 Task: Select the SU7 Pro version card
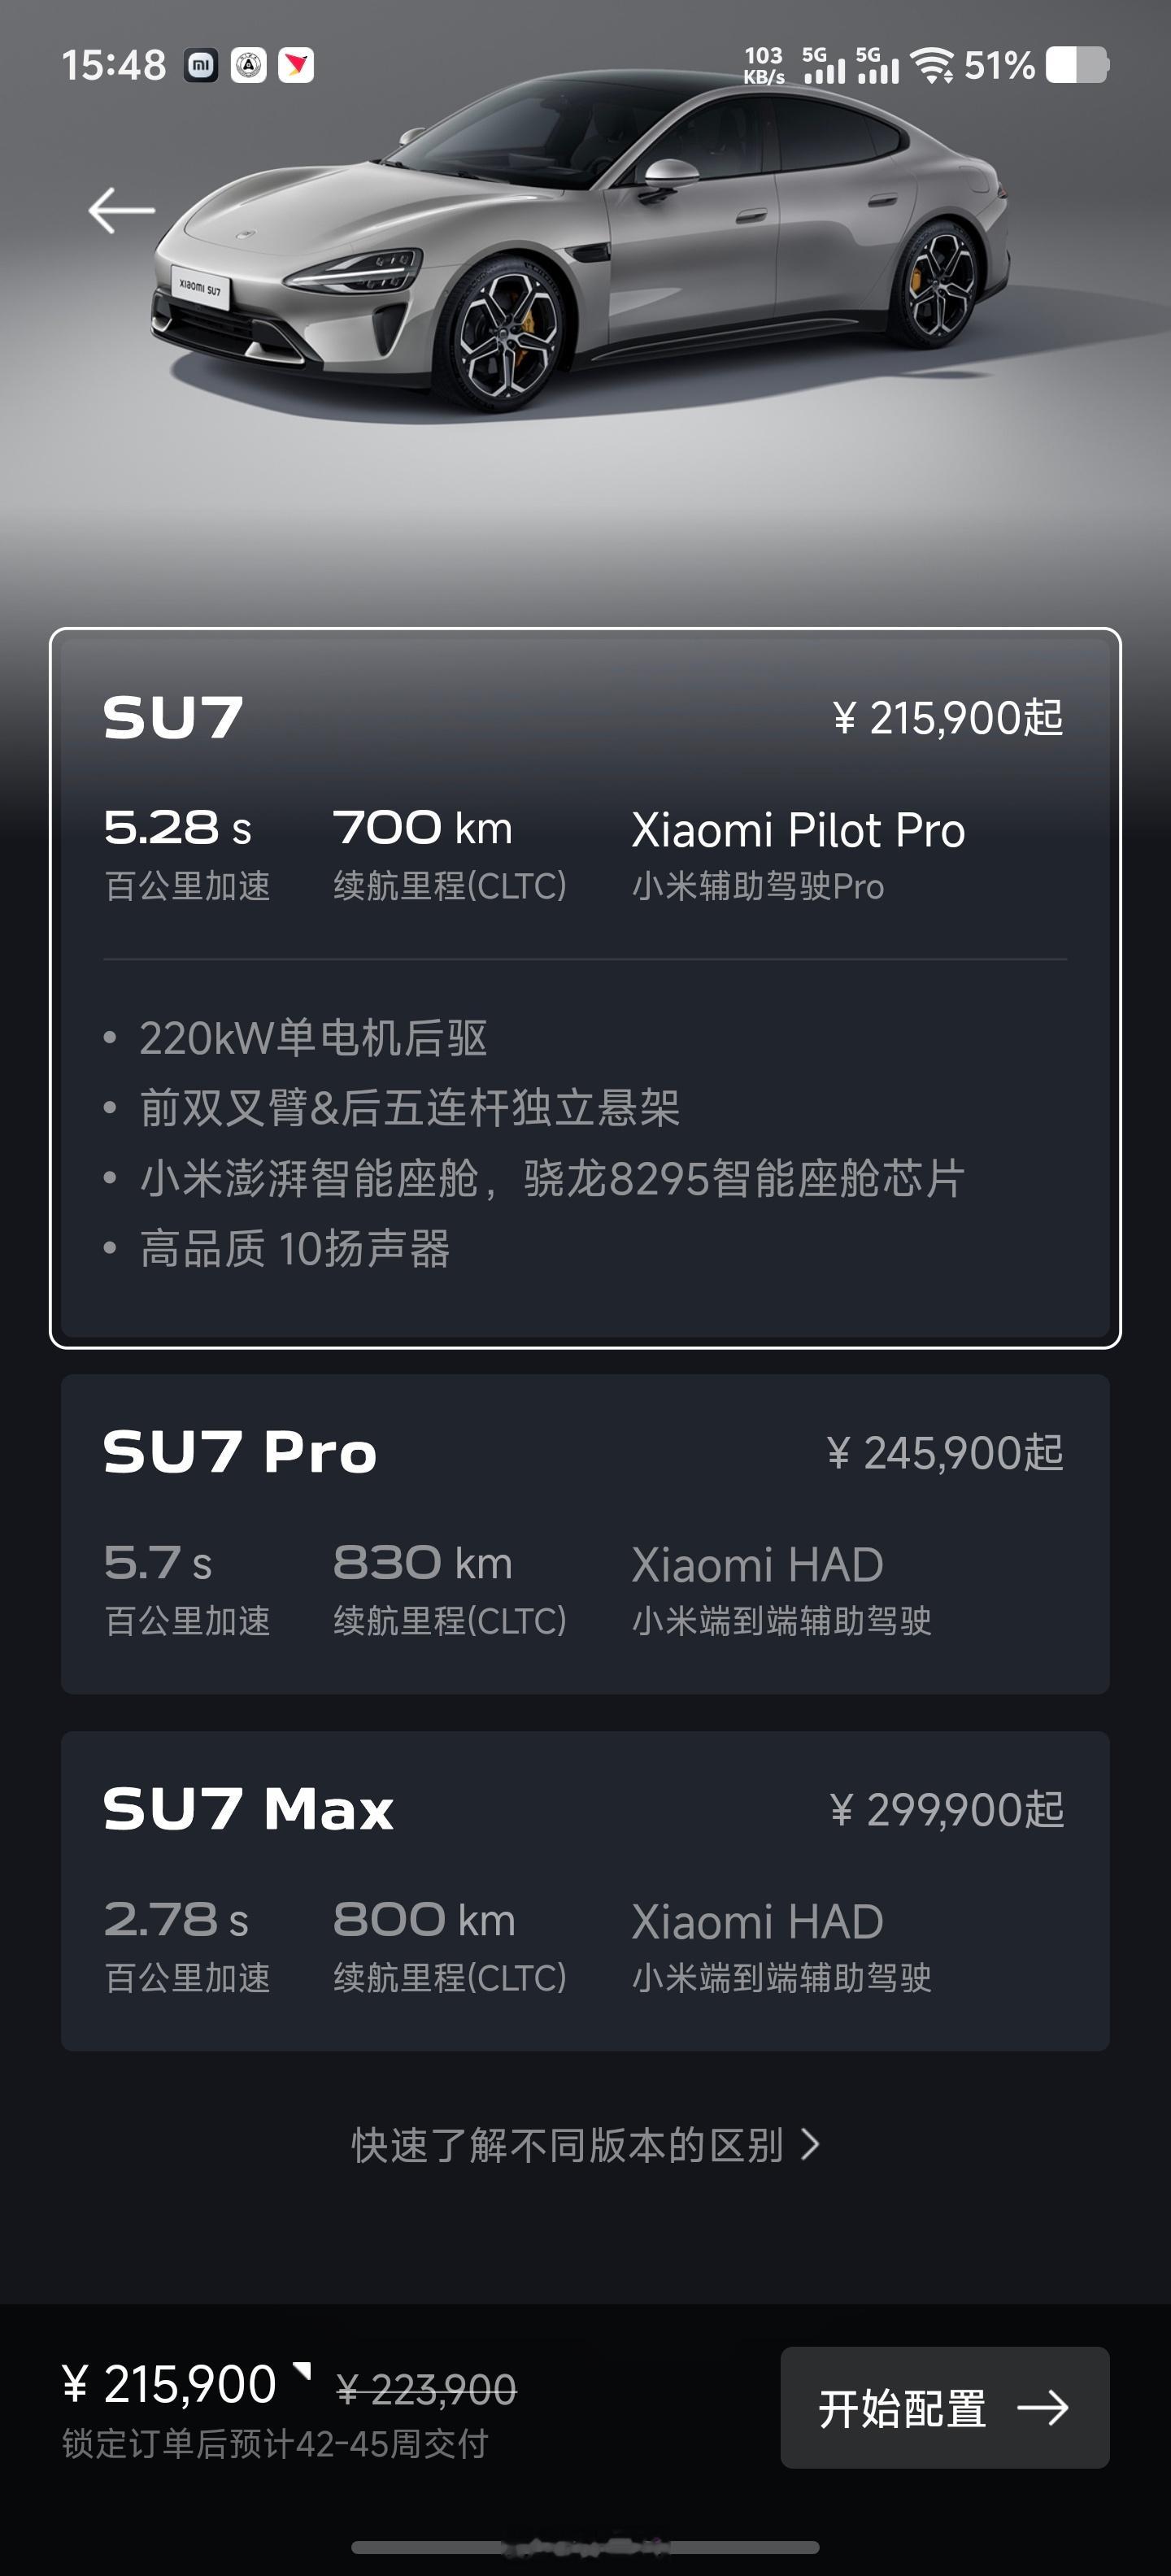[585, 1534]
